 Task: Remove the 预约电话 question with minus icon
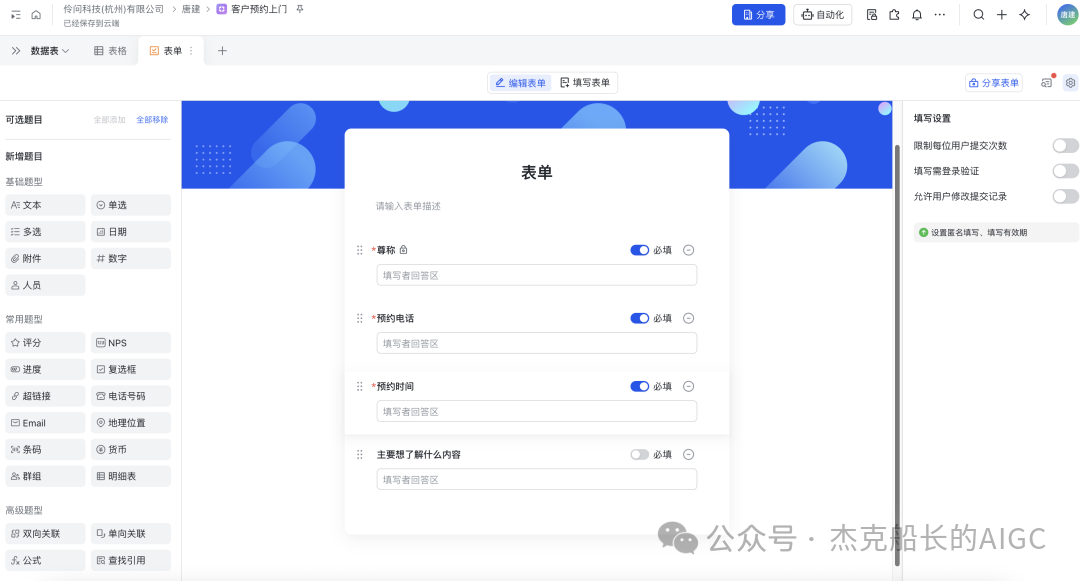(x=688, y=318)
